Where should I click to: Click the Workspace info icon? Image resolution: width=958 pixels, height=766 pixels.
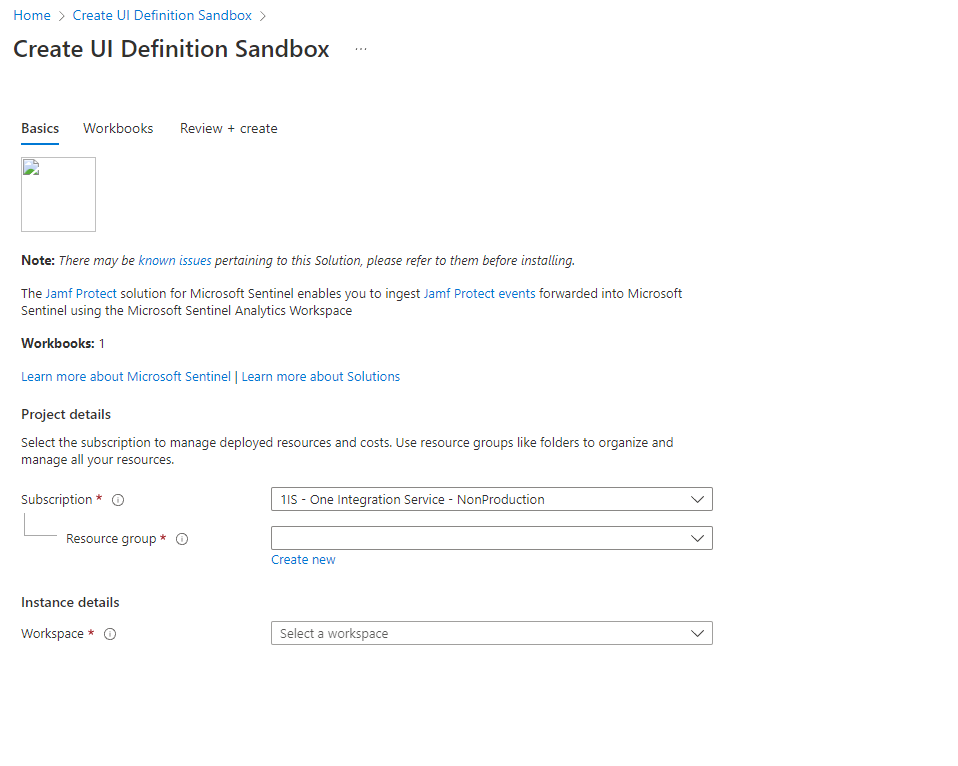click(x=110, y=634)
